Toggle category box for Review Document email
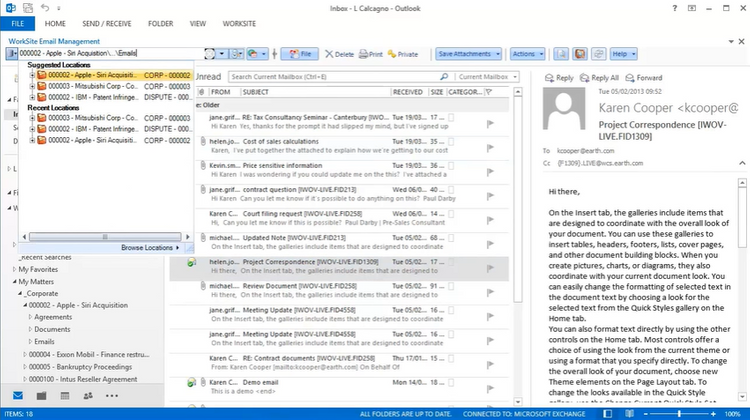 coord(451,286)
